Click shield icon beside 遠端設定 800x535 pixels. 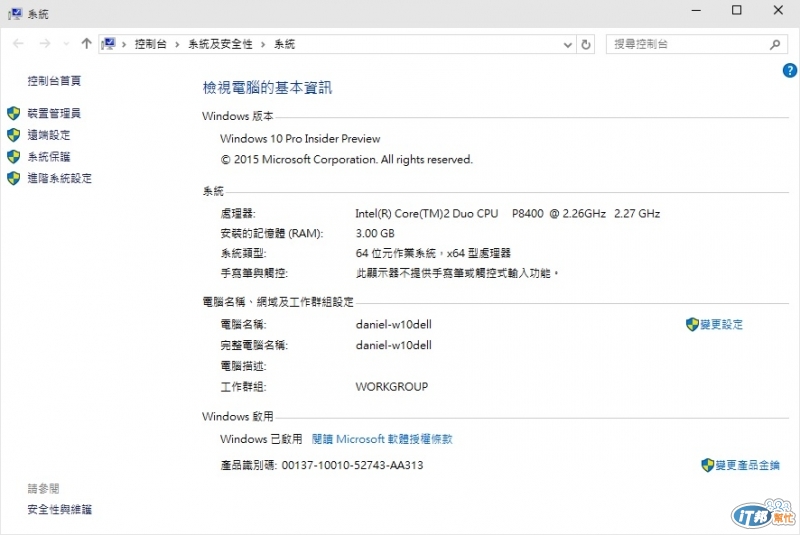pyautogui.click(x=13, y=135)
